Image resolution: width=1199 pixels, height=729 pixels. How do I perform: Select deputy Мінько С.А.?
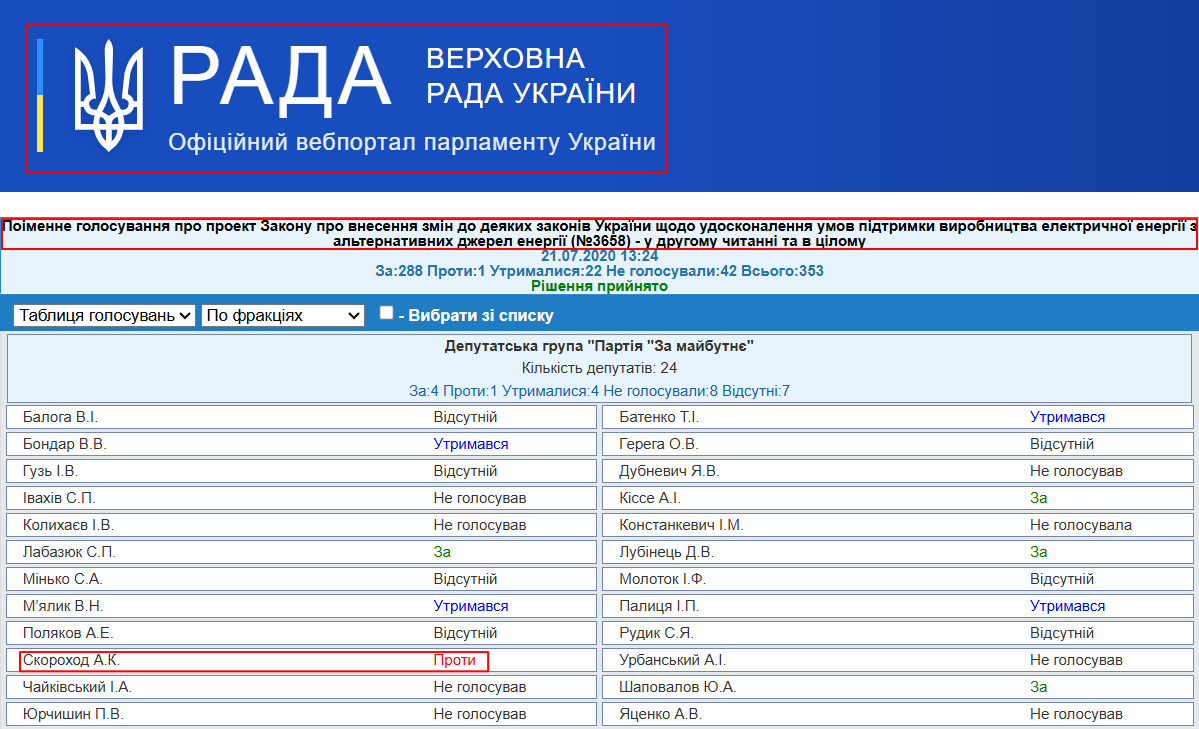pos(63,579)
